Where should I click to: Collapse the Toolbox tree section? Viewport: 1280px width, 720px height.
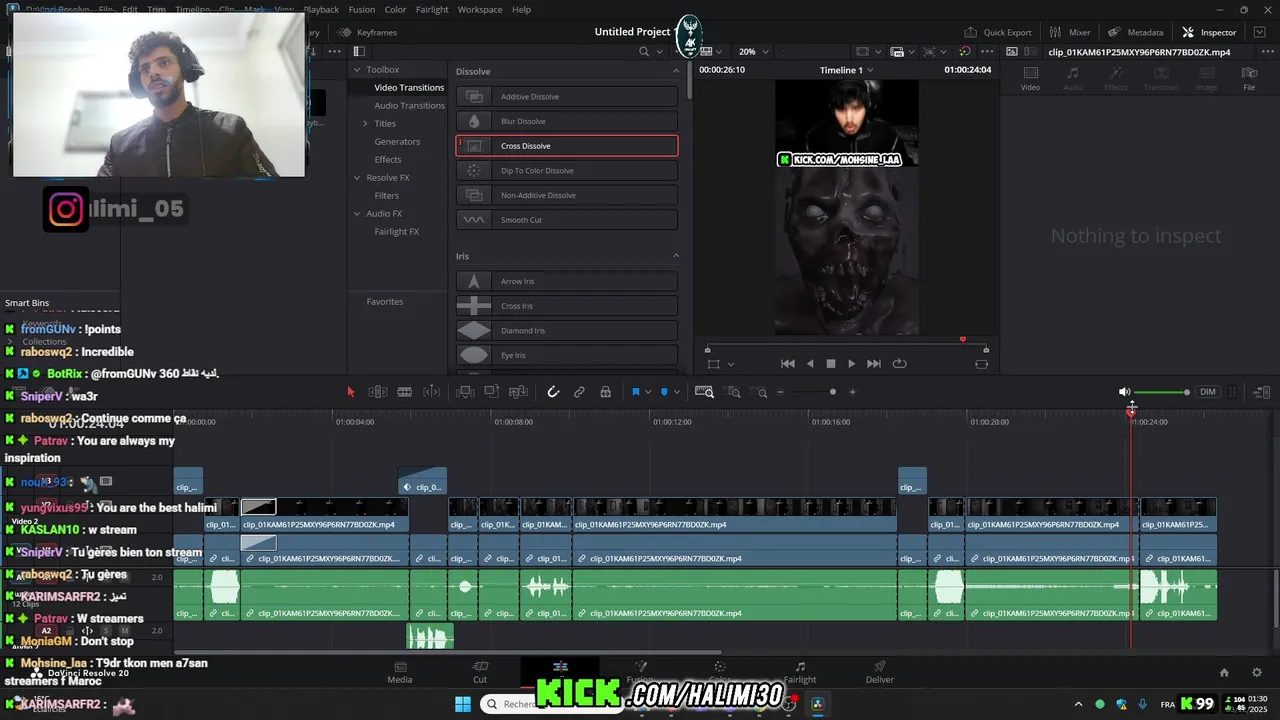[x=357, y=70]
